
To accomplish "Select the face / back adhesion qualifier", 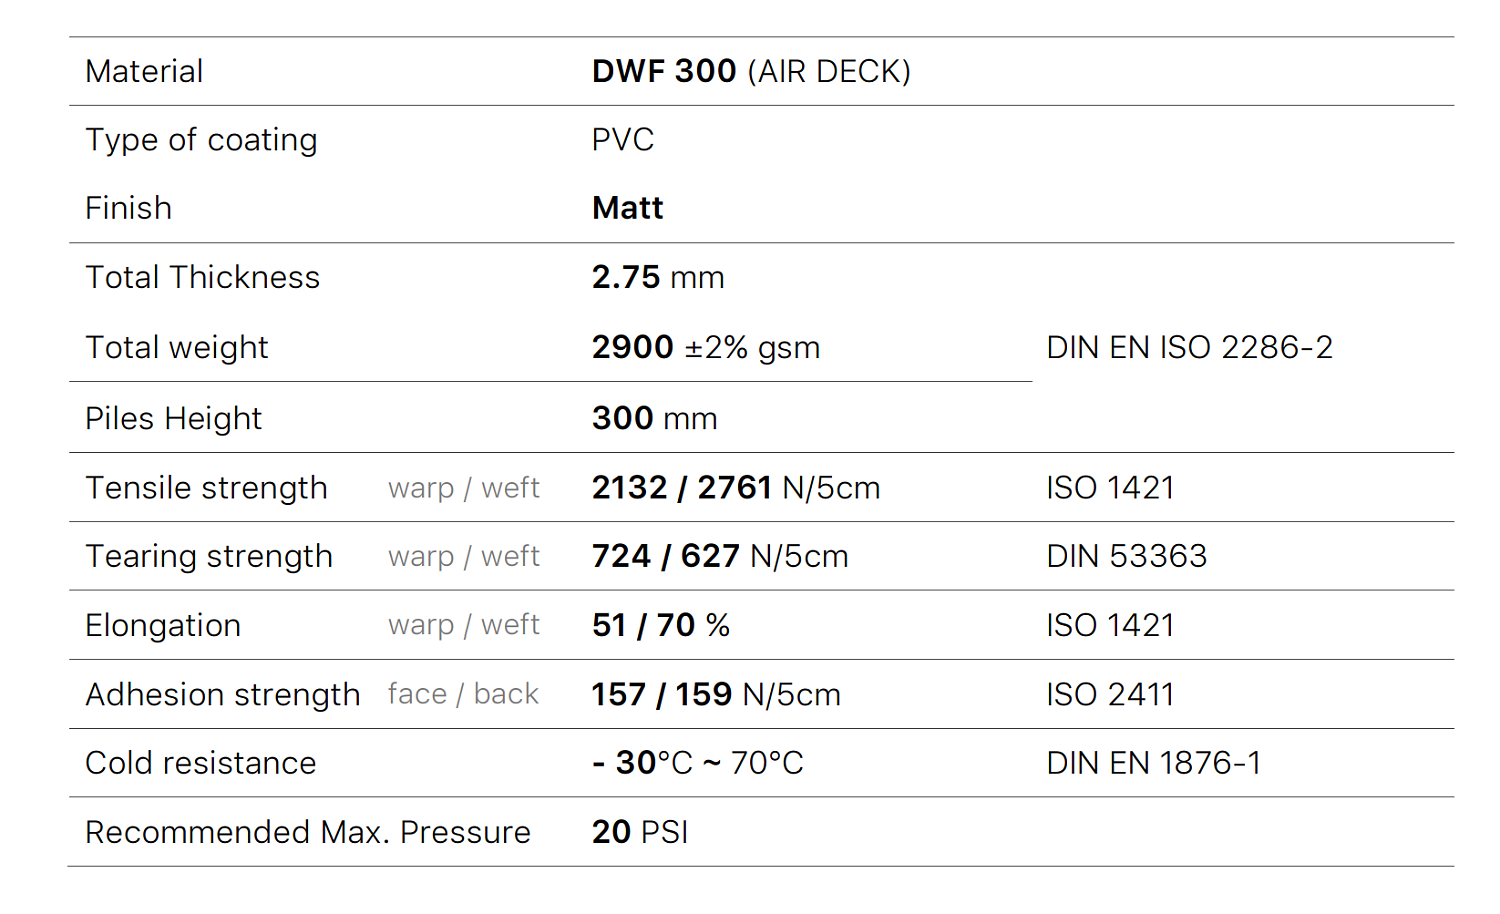I will [x=463, y=694].
